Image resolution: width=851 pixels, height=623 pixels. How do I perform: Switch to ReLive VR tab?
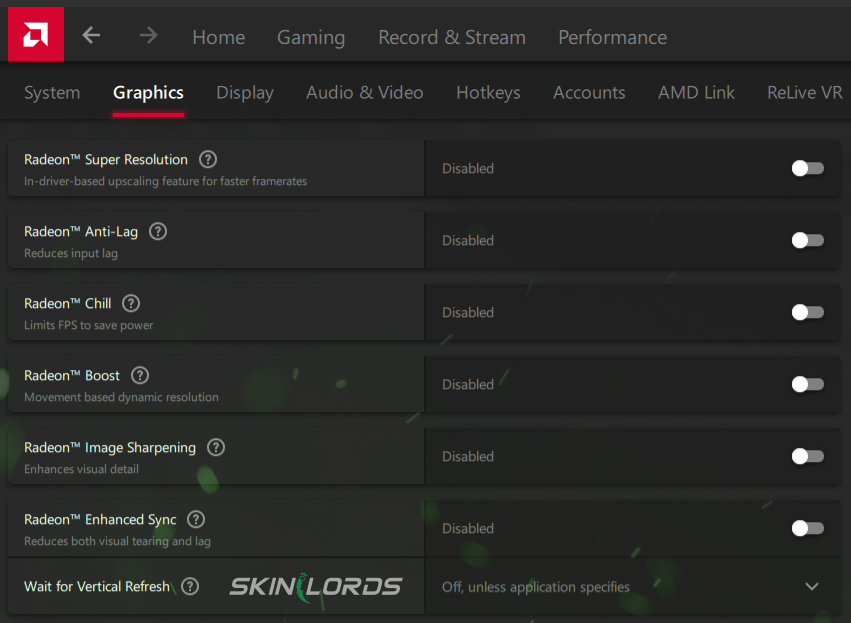805,93
